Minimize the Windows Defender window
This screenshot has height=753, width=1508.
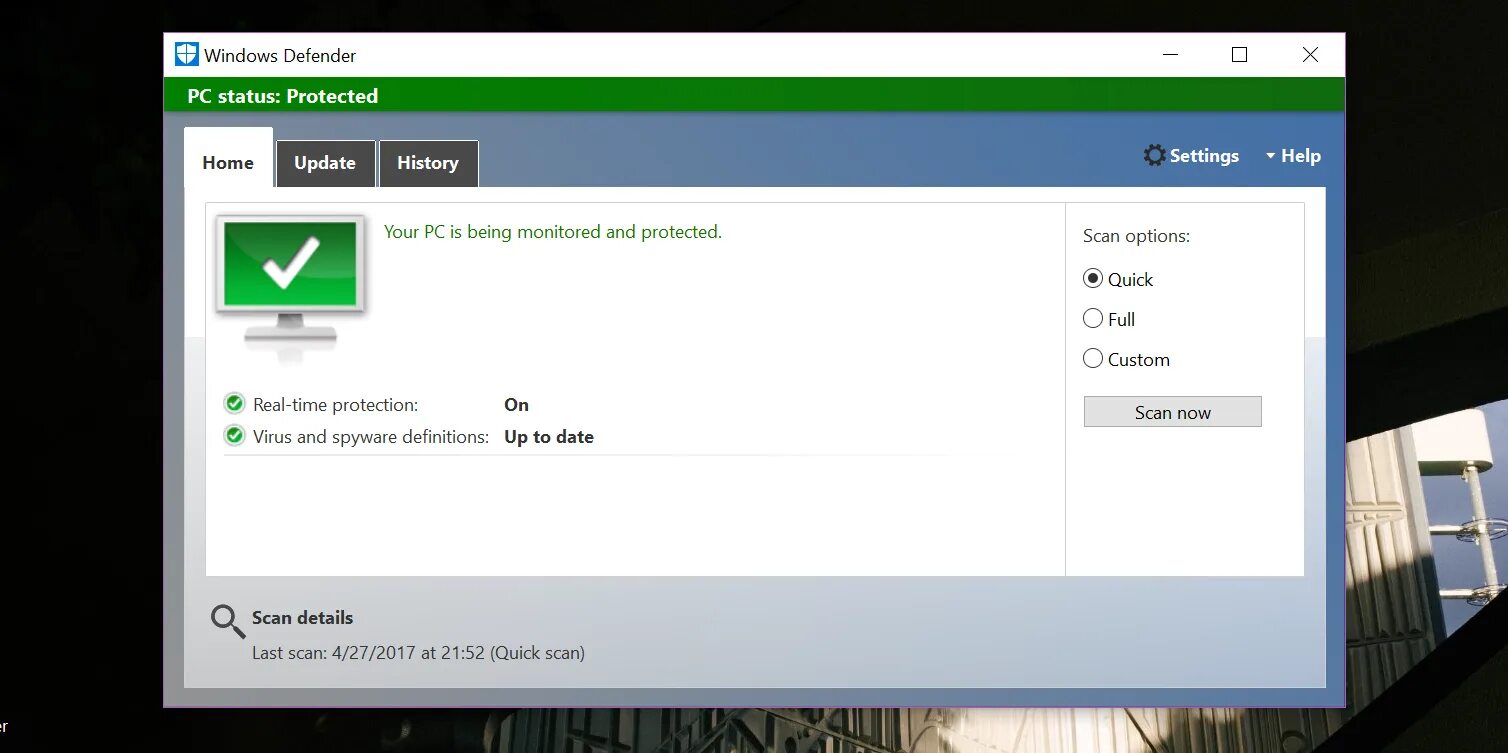(1169, 55)
